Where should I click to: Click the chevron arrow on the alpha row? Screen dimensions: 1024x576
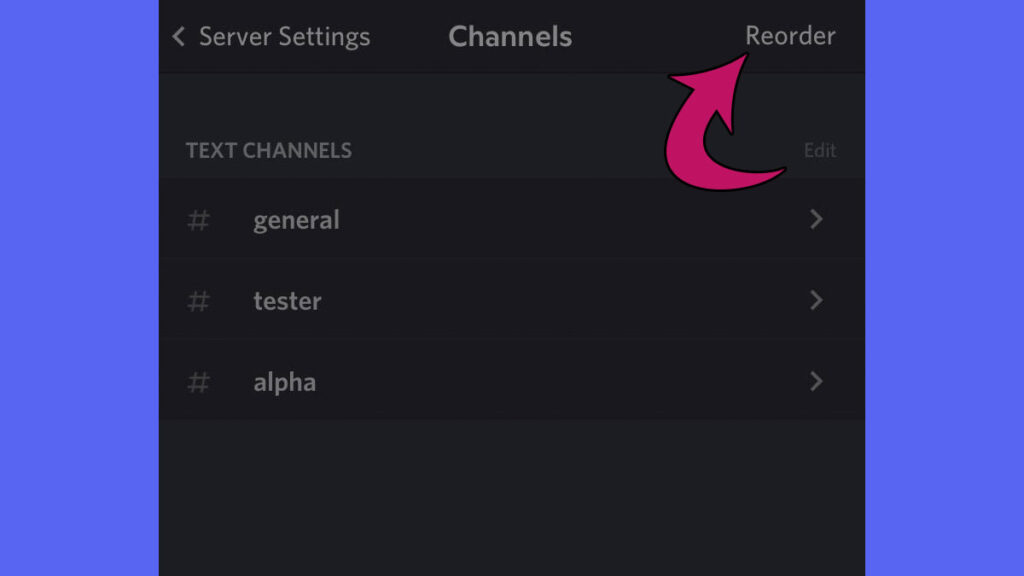point(816,382)
